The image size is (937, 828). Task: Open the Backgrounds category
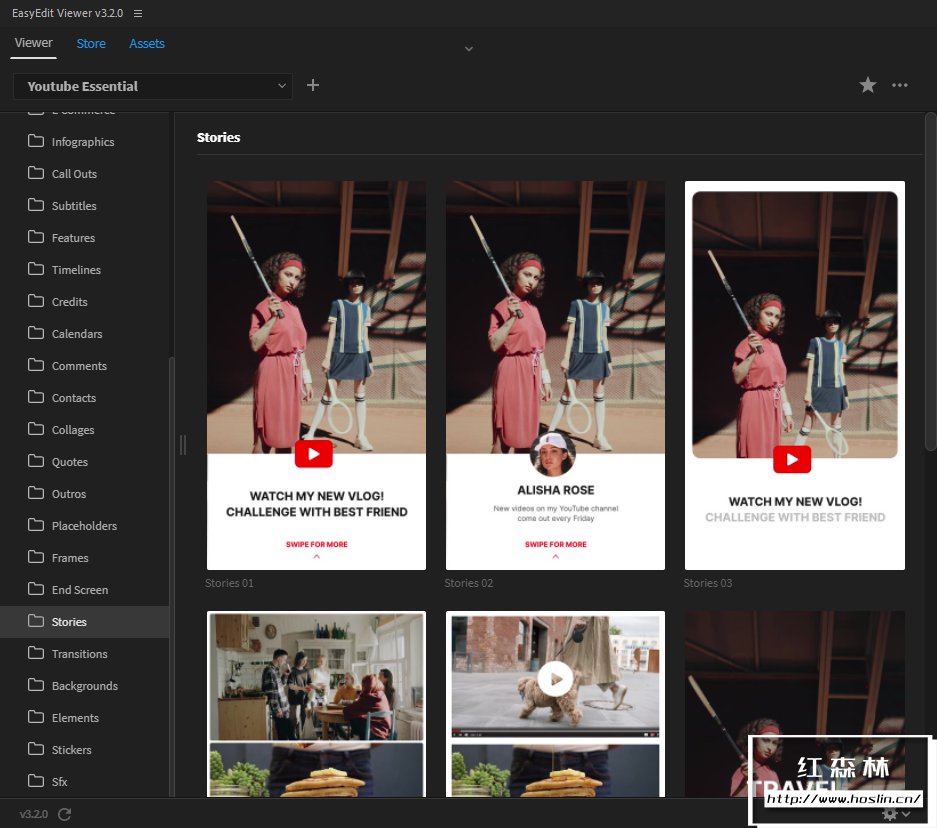84,686
